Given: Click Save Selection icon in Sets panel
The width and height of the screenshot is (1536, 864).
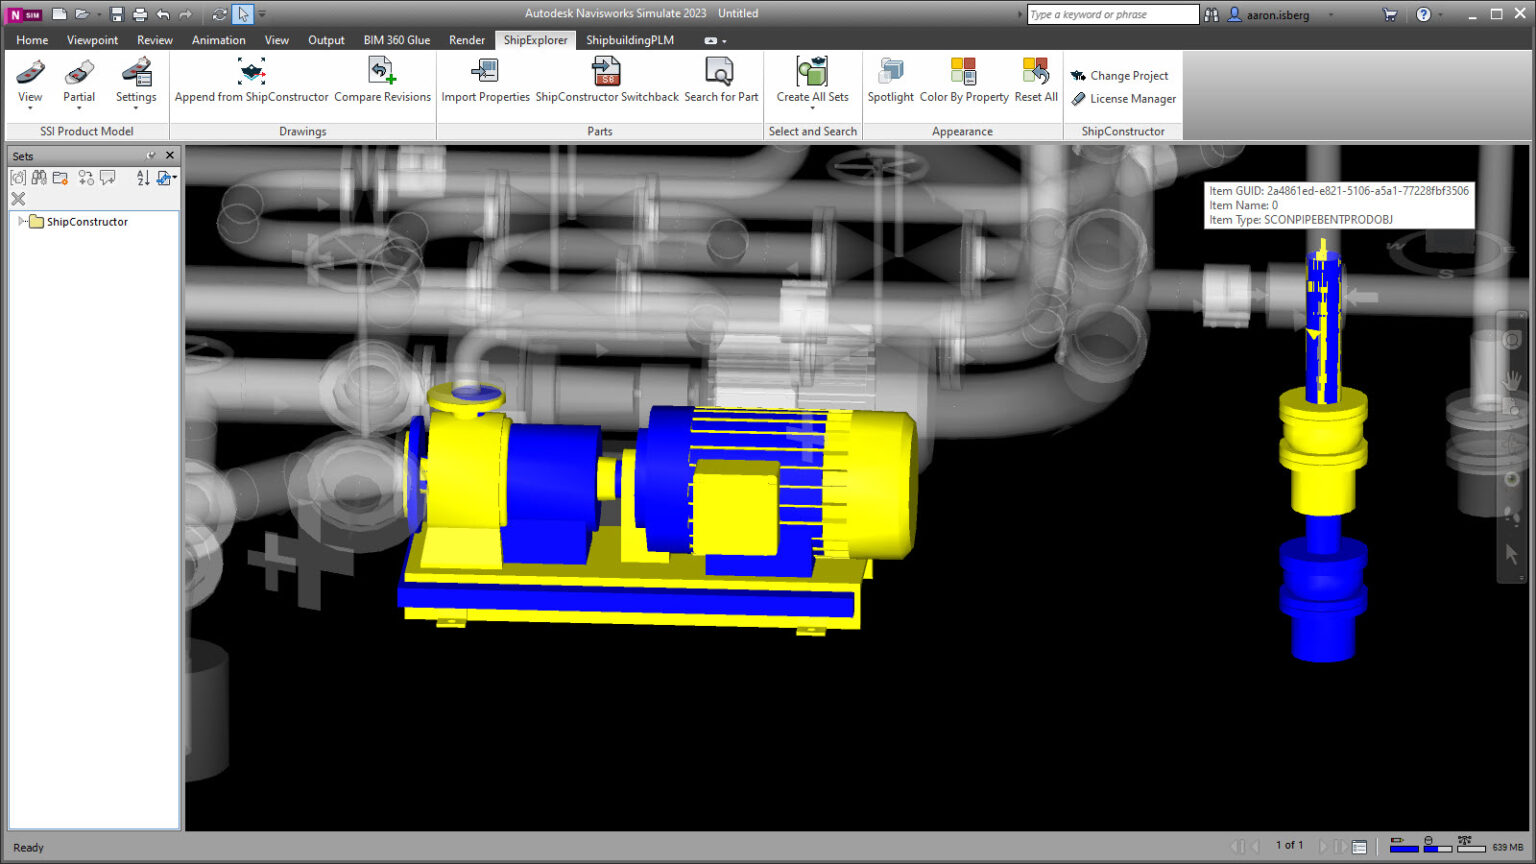Looking at the screenshot, I should click(x=18, y=177).
